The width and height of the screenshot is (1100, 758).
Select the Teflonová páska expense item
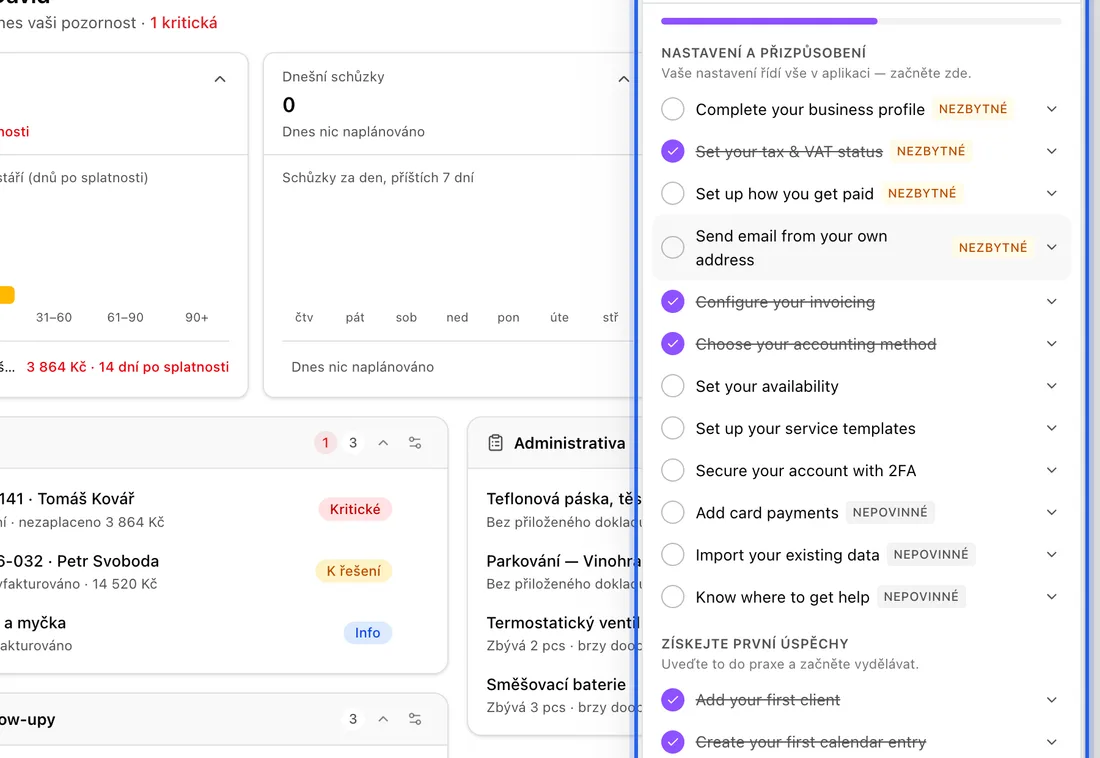click(x=563, y=510)
